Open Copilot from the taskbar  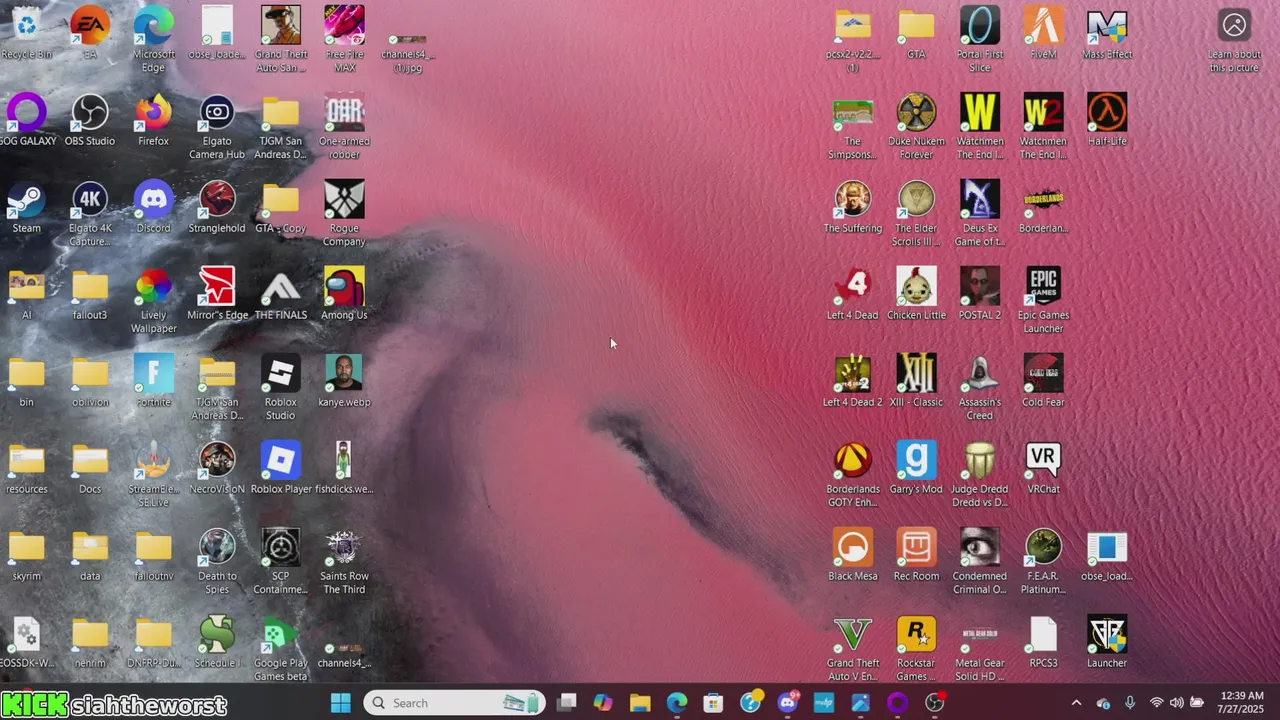tap(603, 703)
